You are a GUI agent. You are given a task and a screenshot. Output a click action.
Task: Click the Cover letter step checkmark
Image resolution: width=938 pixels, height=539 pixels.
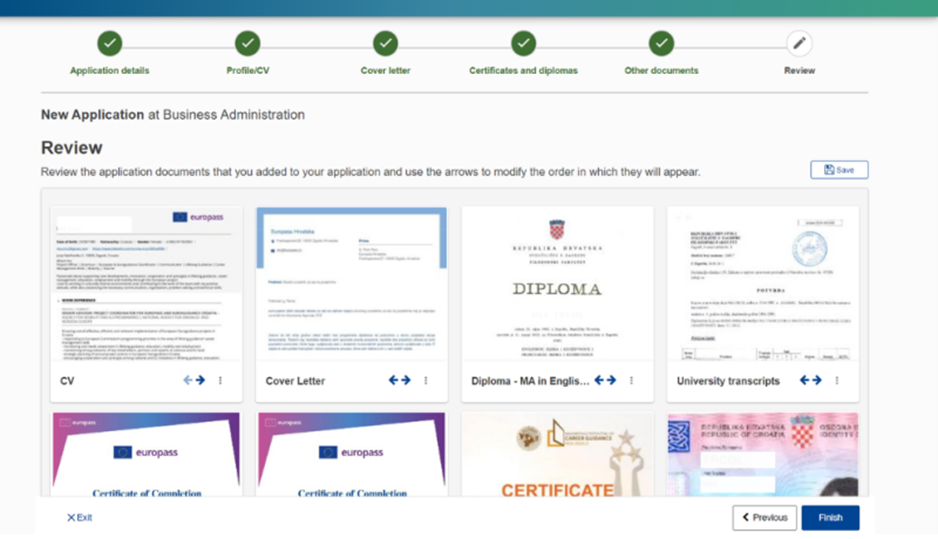click(x=385, y=43)
